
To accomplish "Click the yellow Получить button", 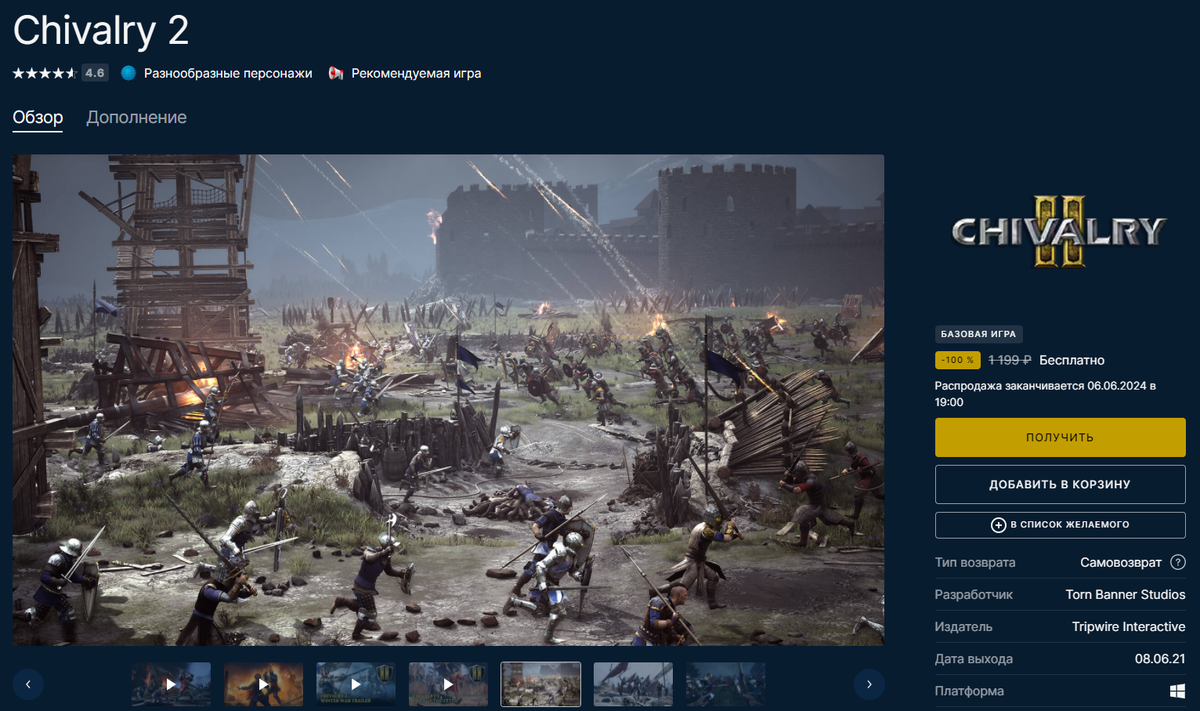I will (x=1060, y=437).
